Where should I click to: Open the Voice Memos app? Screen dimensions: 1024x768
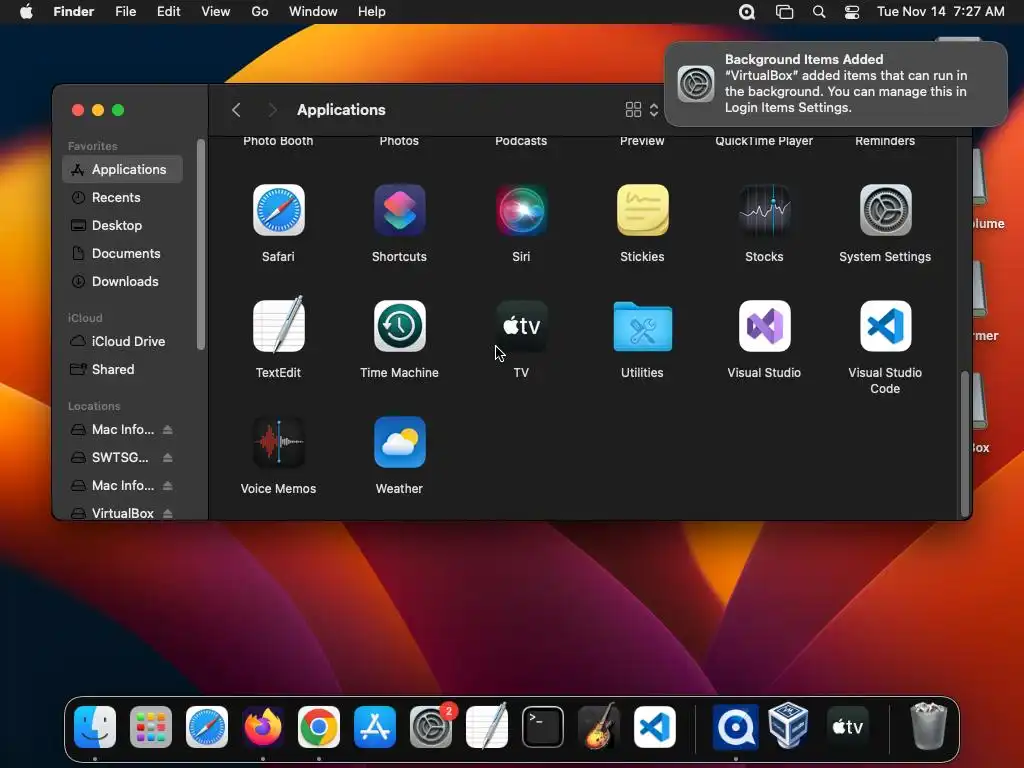[x=279, y=442]
